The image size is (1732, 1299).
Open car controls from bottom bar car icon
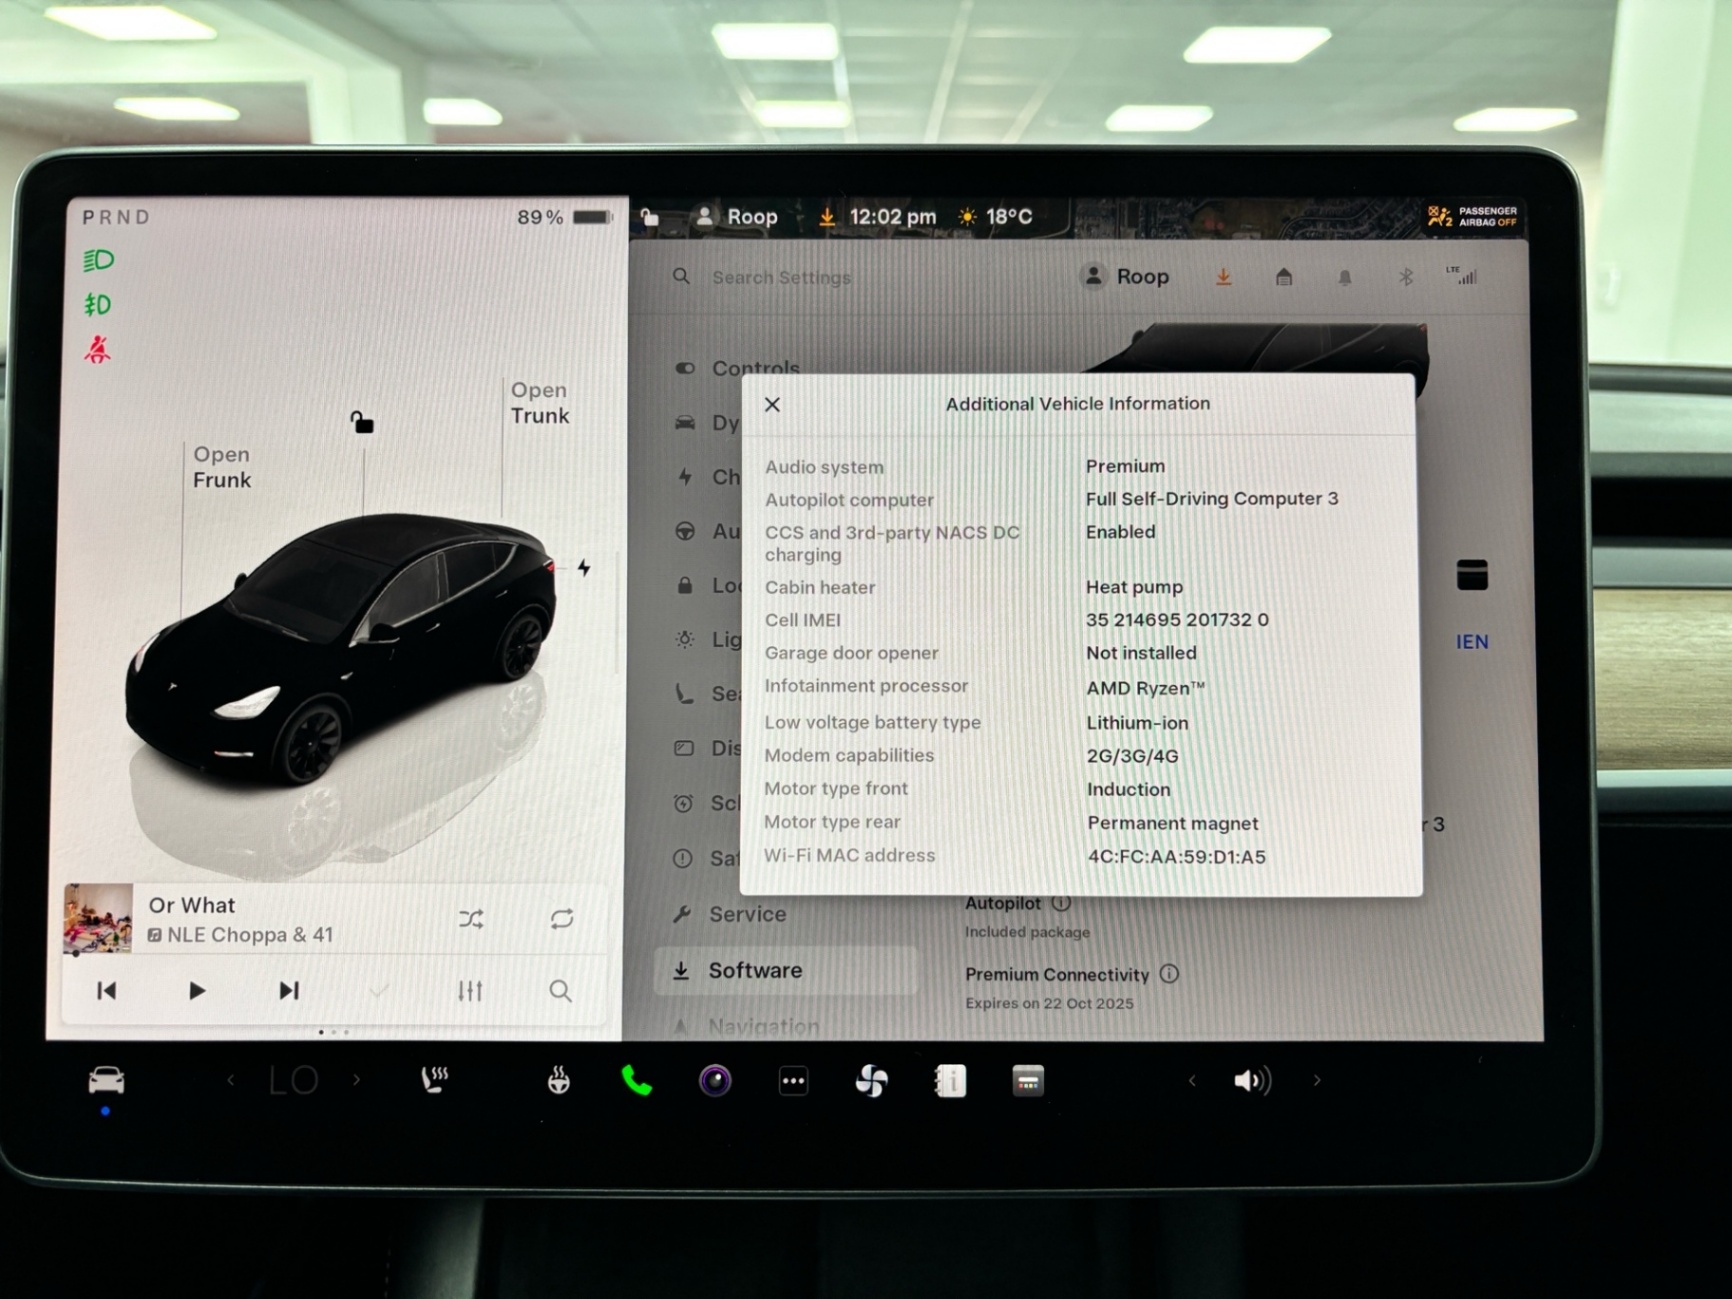[106, 1080]
